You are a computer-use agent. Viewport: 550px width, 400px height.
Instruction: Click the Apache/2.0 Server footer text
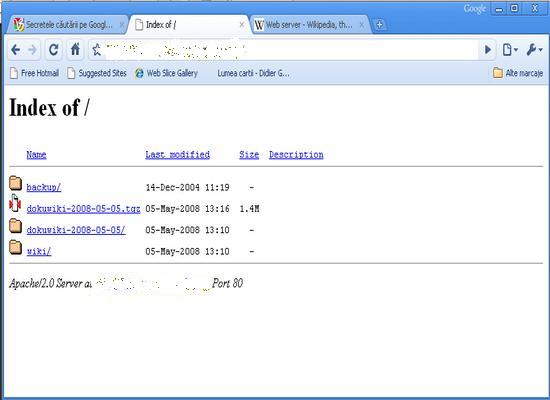51,283
